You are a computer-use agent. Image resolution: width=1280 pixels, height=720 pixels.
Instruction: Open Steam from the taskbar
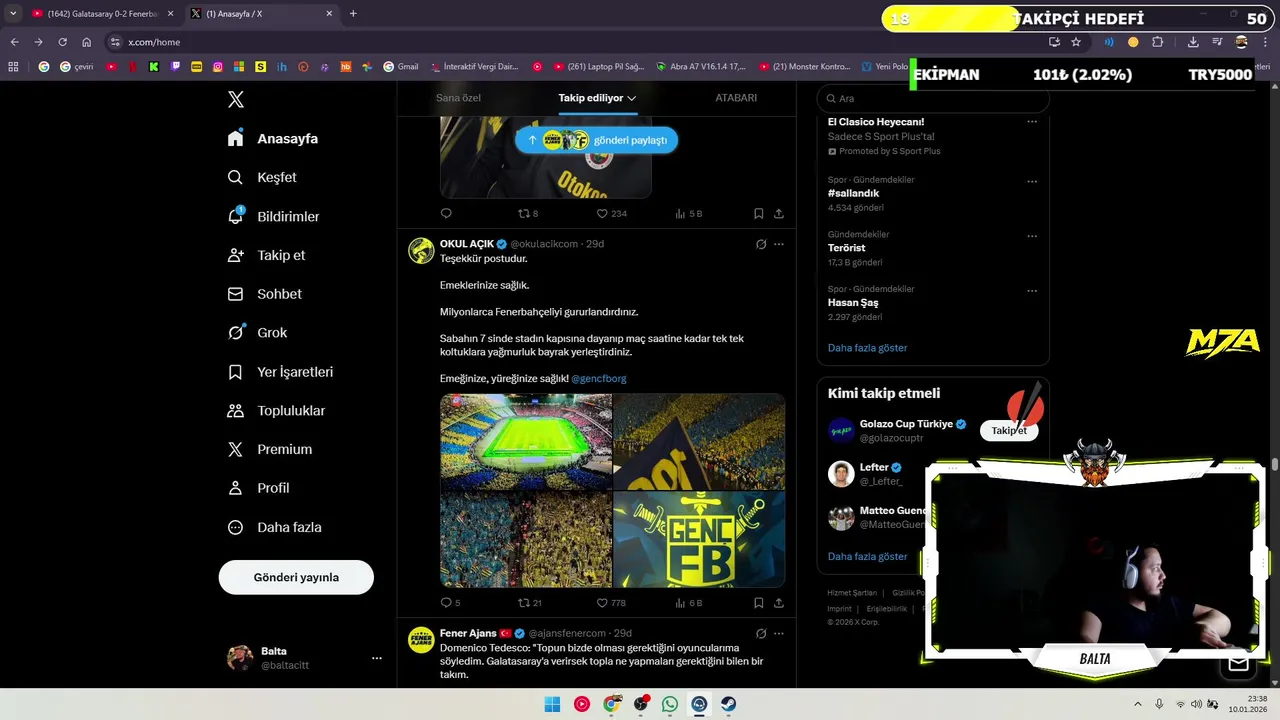728,704
